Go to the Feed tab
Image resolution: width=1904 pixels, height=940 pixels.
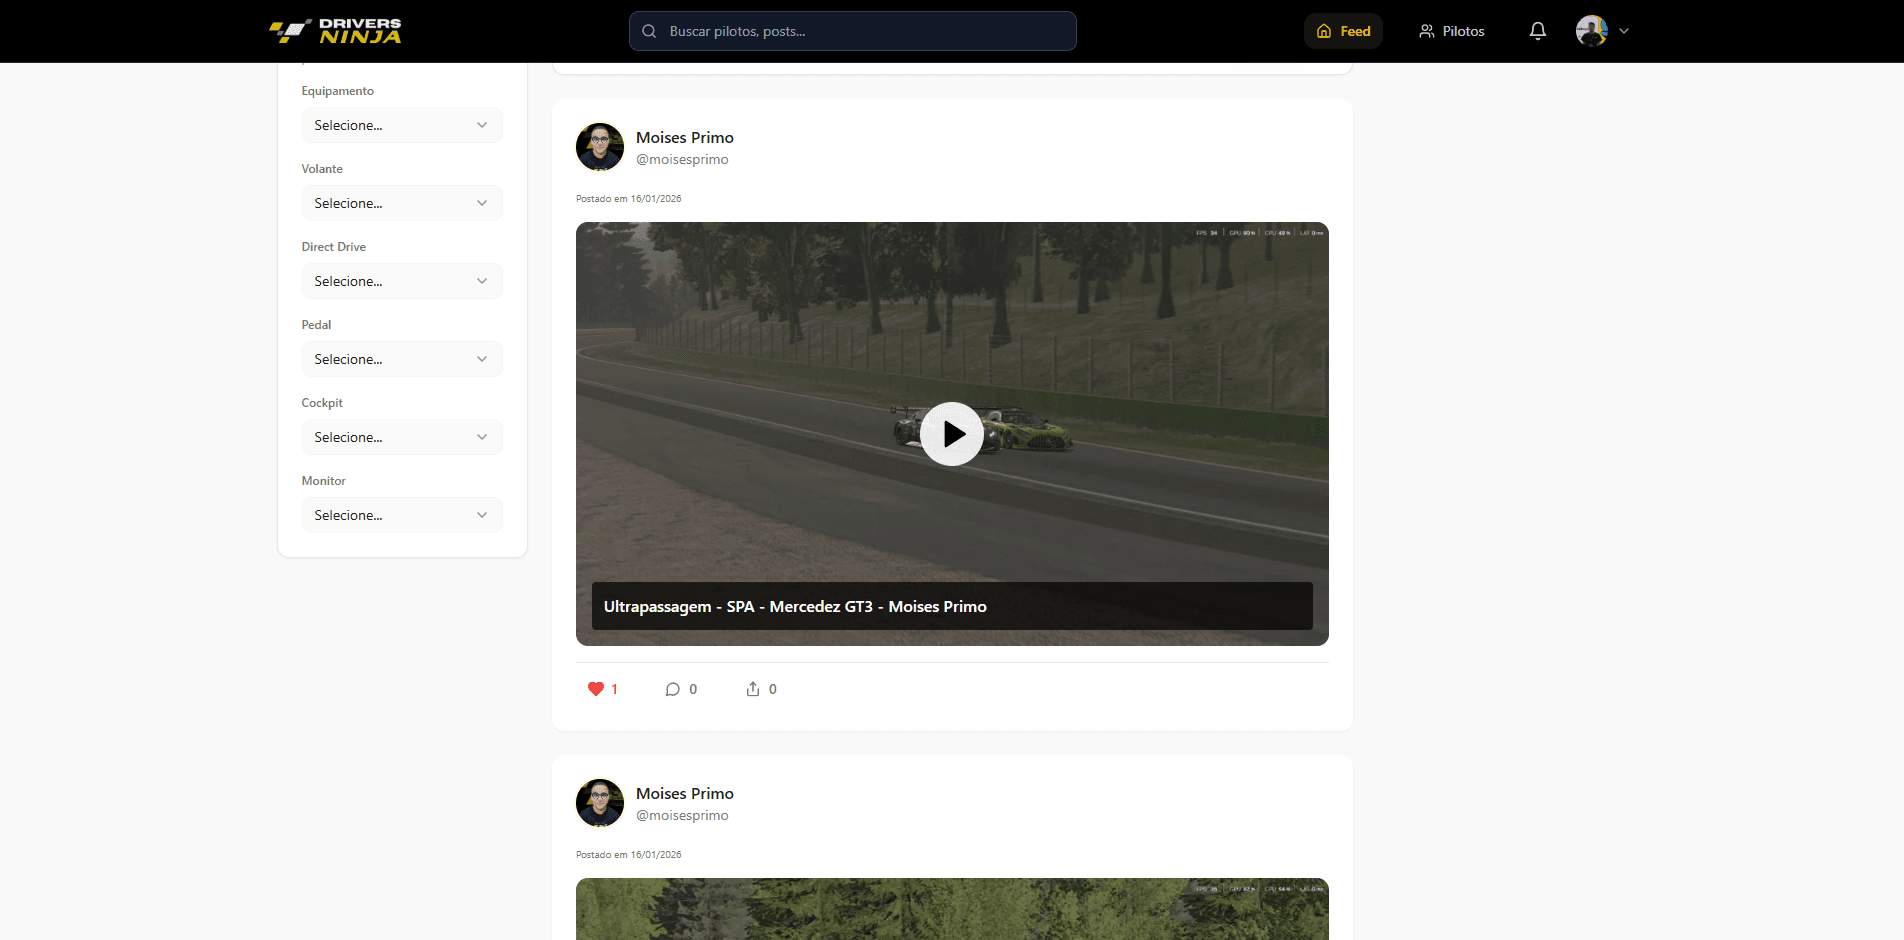pos(1343,31)
